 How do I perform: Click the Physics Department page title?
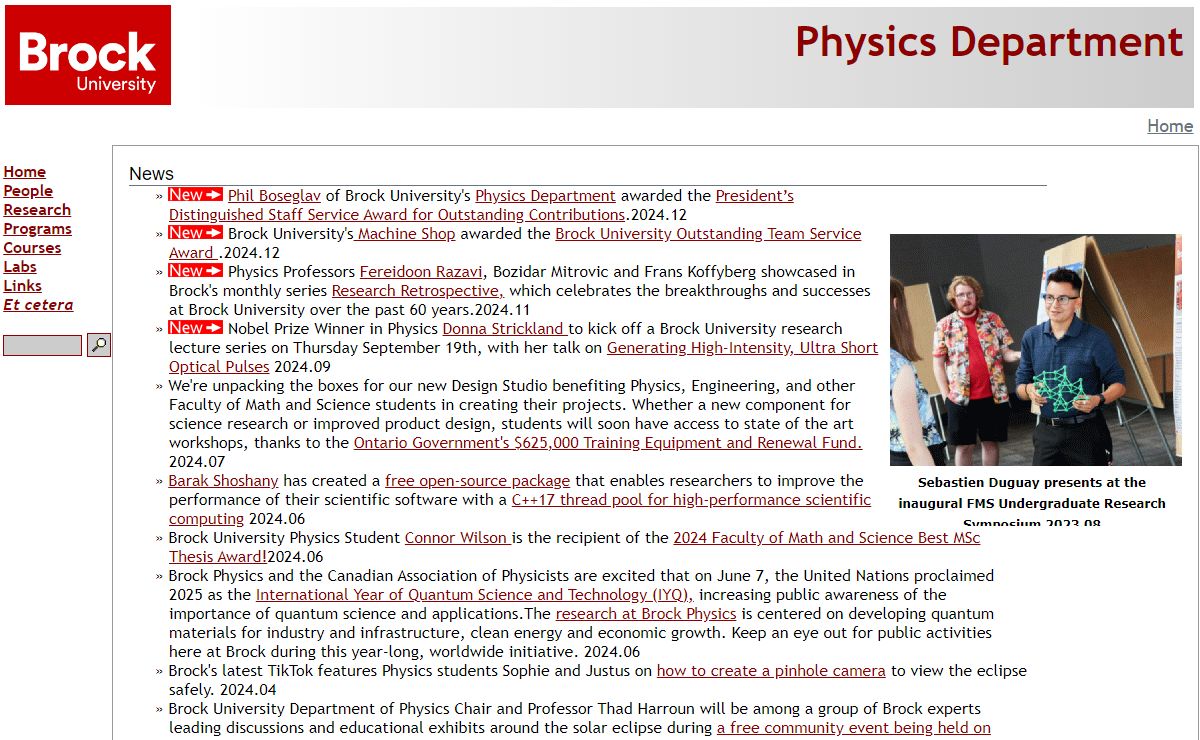point(989,42)
